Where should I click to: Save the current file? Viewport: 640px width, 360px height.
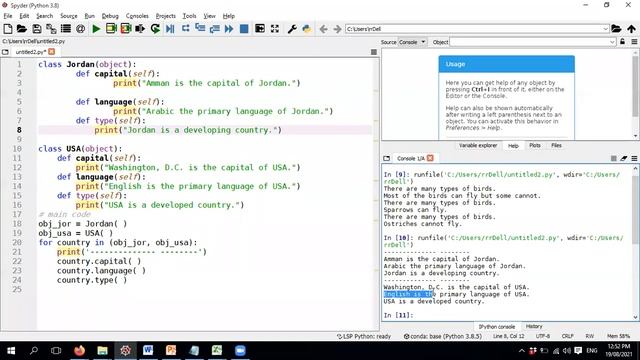(37, 29)
